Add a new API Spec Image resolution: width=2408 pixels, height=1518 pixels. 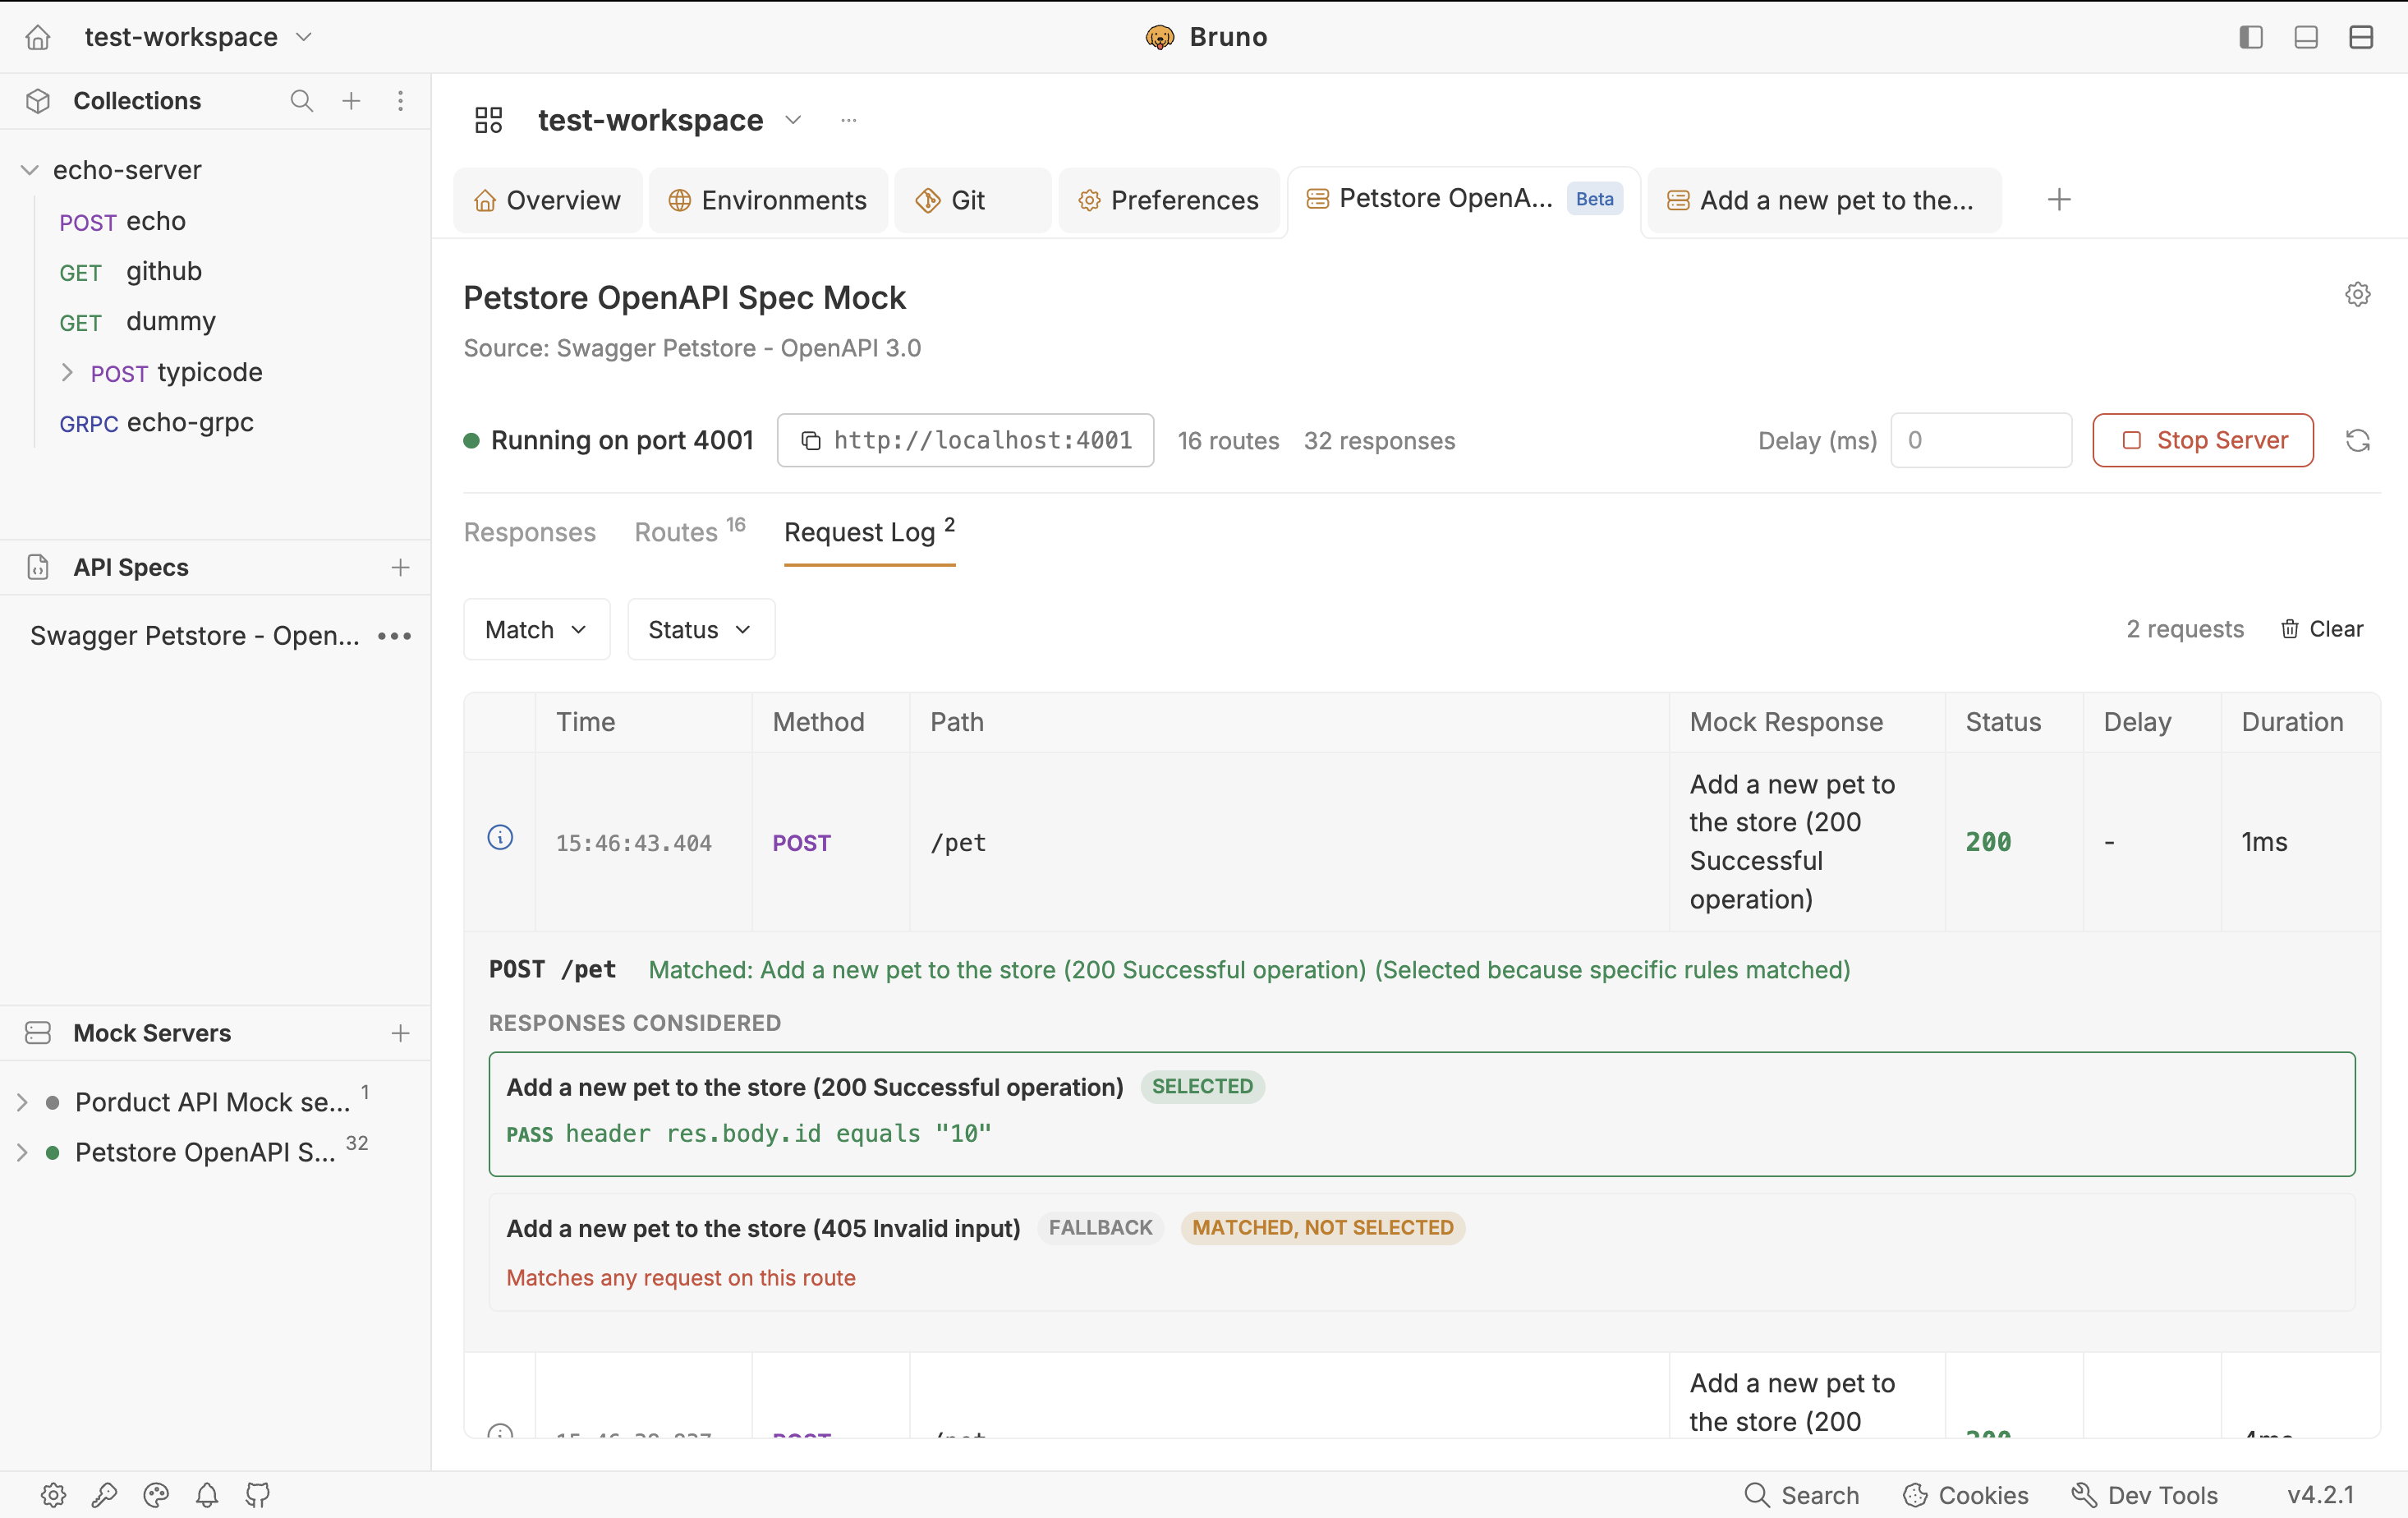tap(400, 567)
